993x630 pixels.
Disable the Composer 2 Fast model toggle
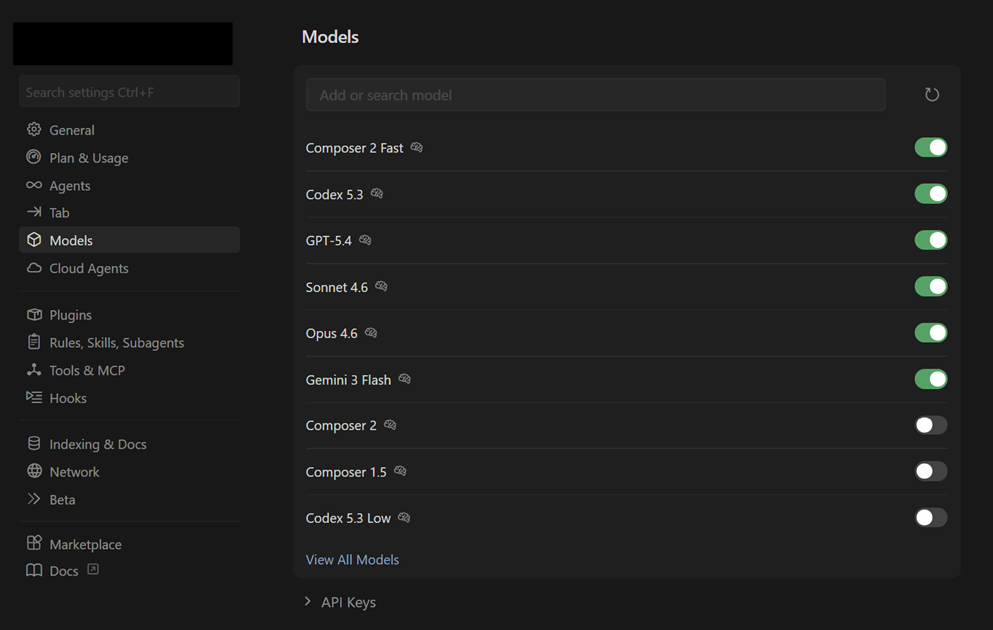tap(930, 148)
